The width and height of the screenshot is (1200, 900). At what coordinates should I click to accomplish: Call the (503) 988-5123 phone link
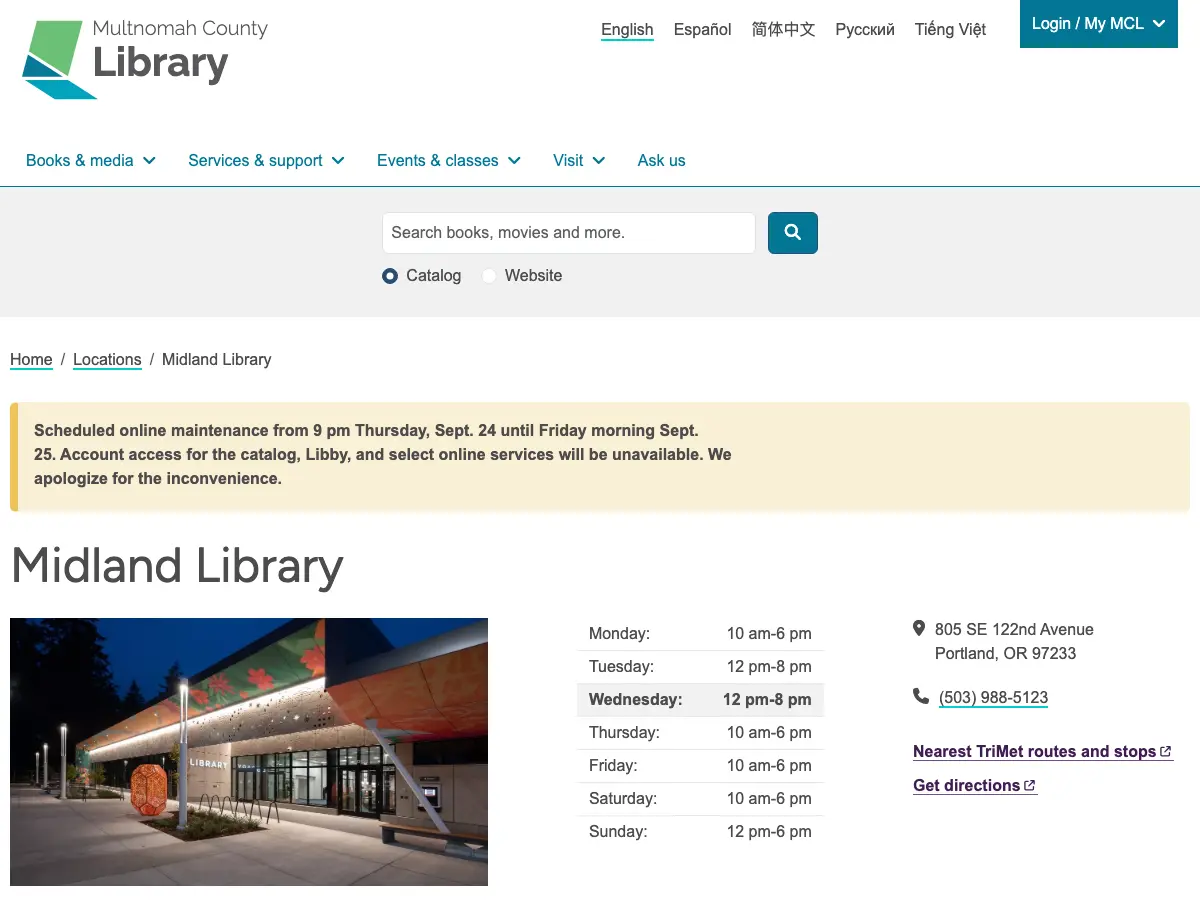[993, 698]
